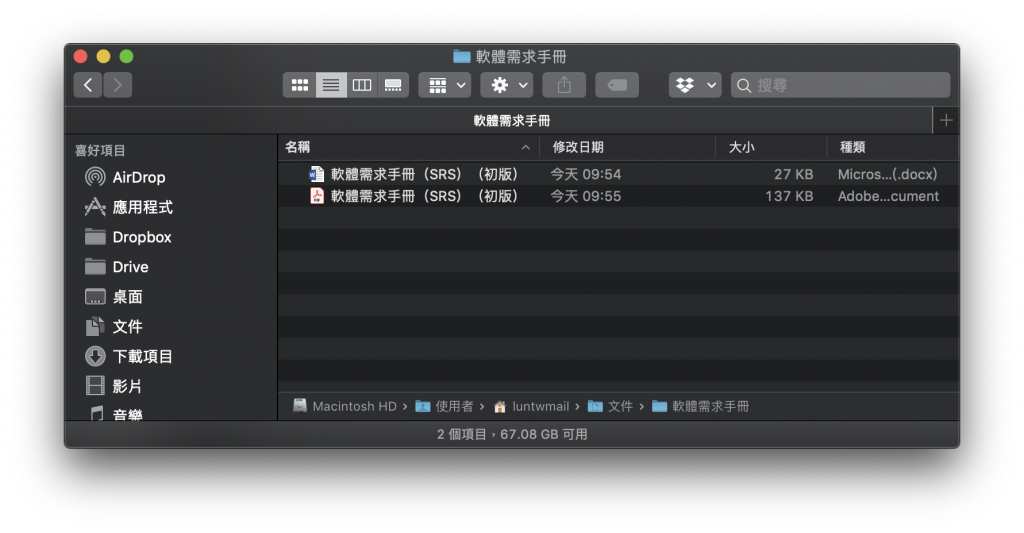
Task: Minimize the window with the yellow button
Action: click(103, 57)
